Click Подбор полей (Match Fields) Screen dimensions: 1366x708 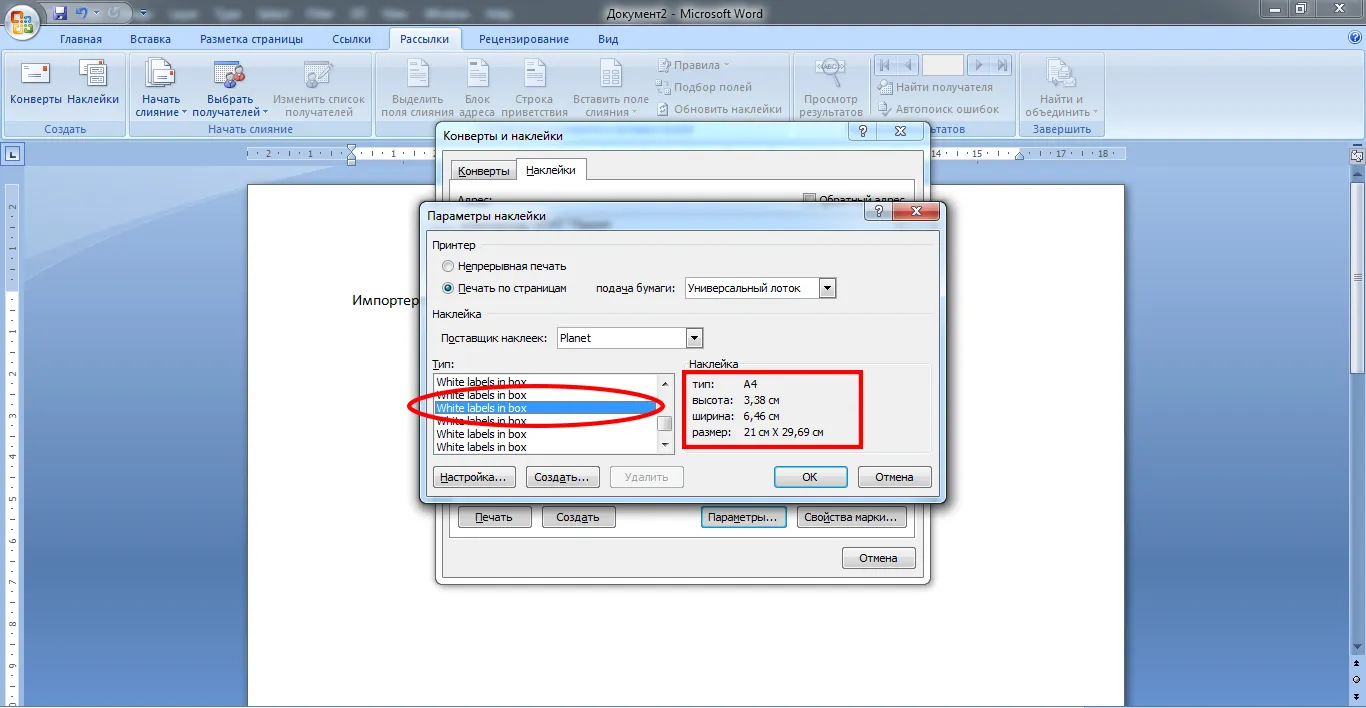[x=704, y=87]
